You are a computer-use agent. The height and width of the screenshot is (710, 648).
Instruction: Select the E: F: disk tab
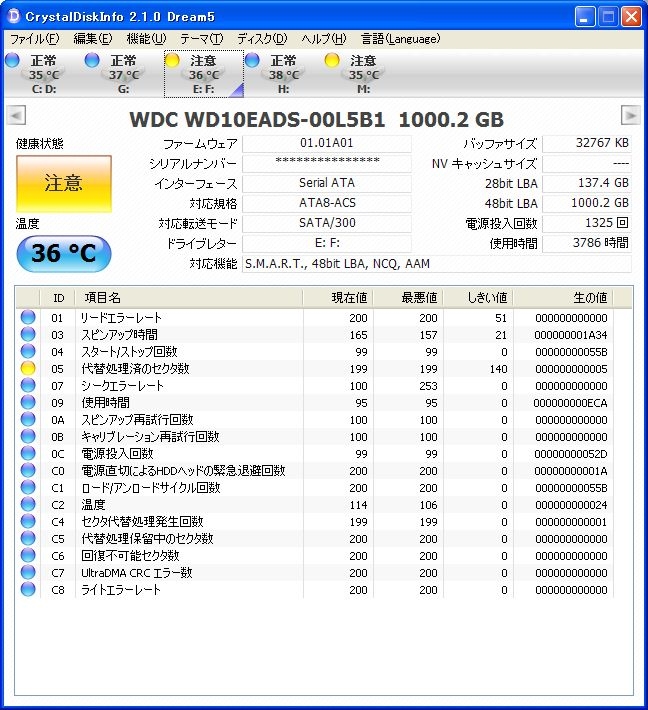pyautogui.click(x=204, y=74)
